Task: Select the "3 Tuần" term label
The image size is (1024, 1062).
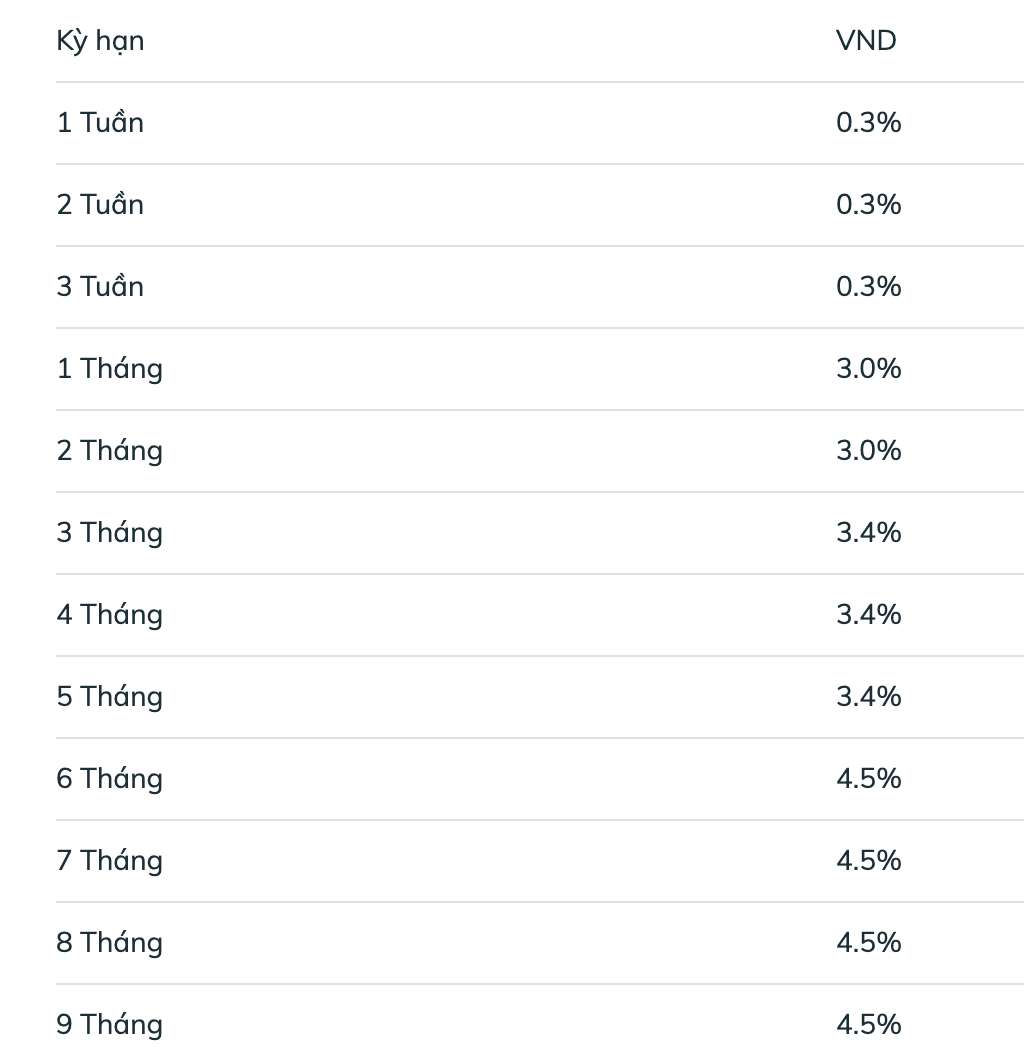Action: (100, 287)
